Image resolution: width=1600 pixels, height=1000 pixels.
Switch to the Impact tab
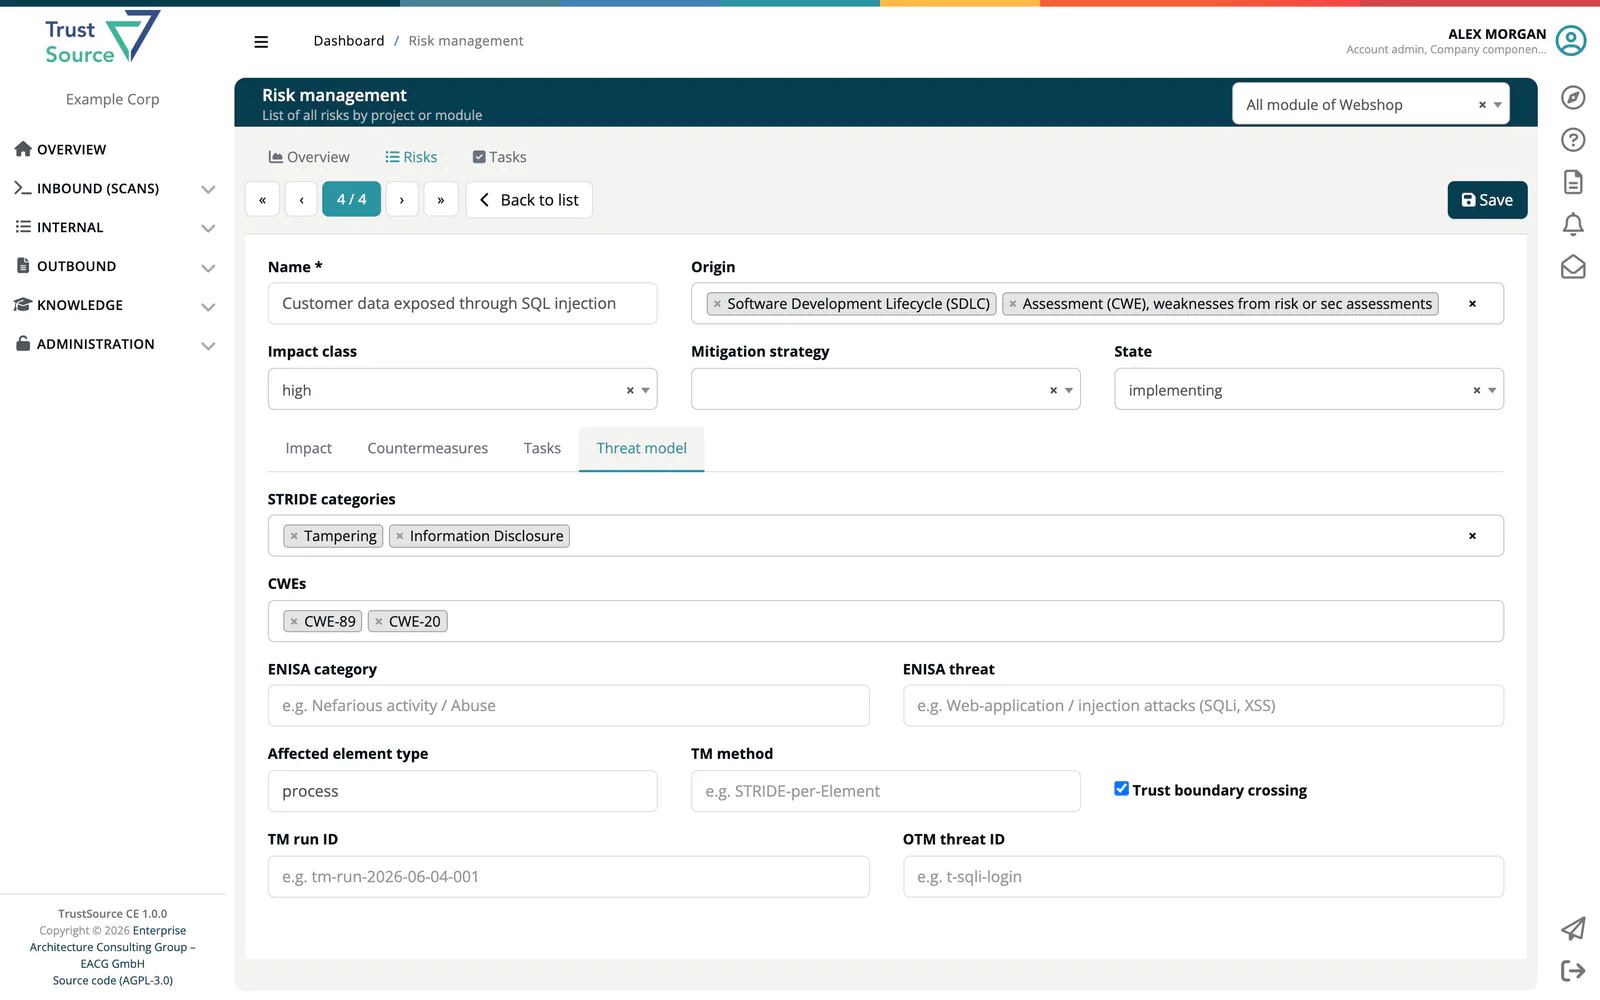[x=308, y=448]
